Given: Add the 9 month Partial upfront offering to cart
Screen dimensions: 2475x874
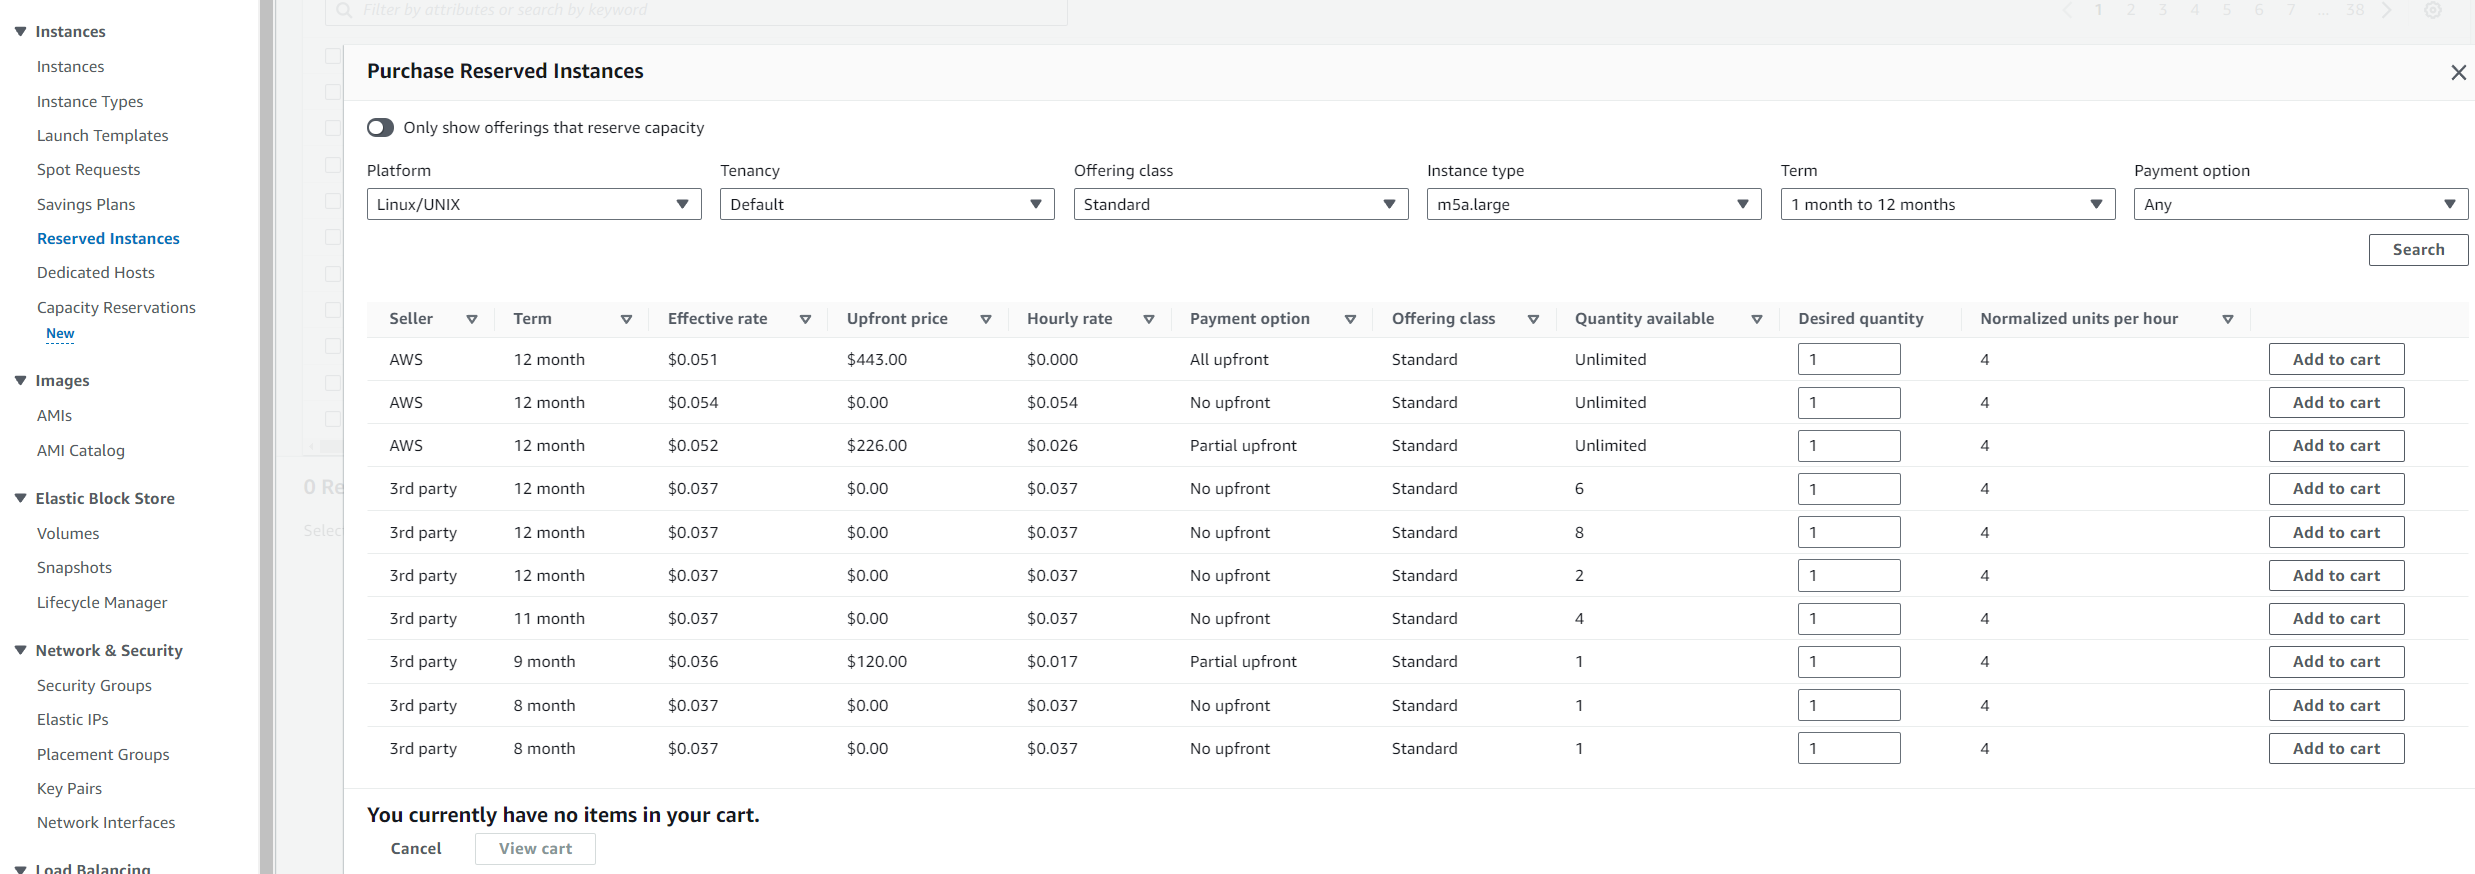Looking at the screenshot, I should 2336,661.
